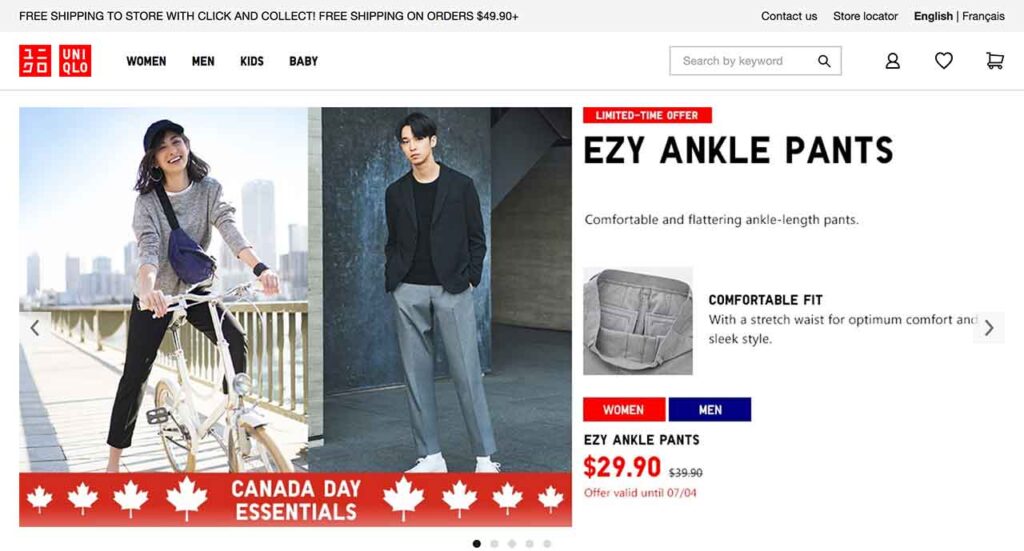Open the shopping cart icon
Screen dimensions: 1024x551
coord(995,61)
